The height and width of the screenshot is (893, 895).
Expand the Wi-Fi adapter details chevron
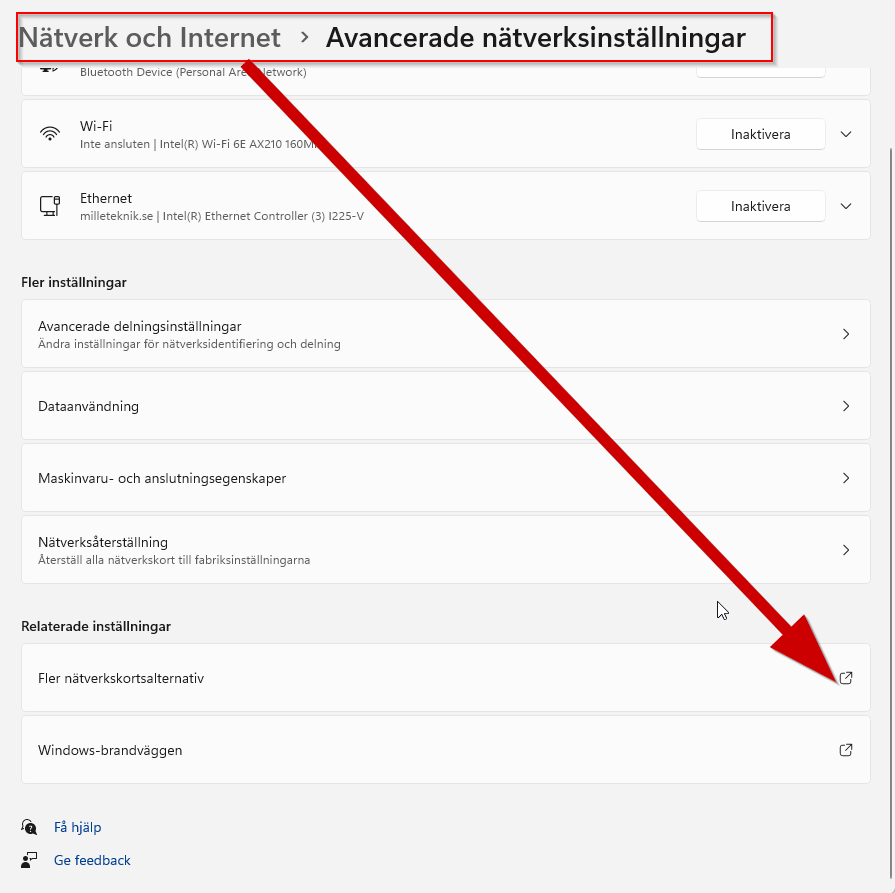click(x=846, y=134)
